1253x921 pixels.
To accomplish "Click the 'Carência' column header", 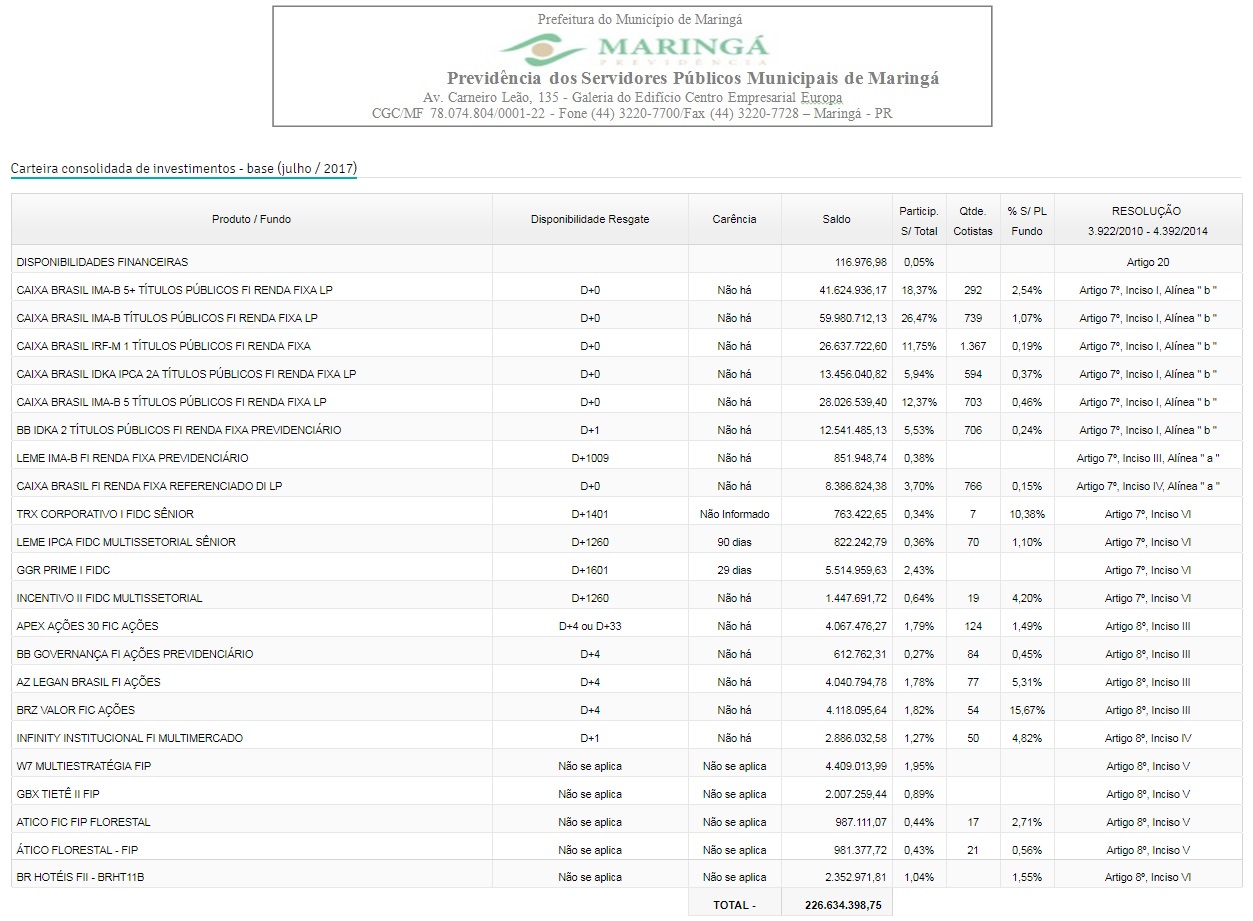I will click(x=734, y=219).
